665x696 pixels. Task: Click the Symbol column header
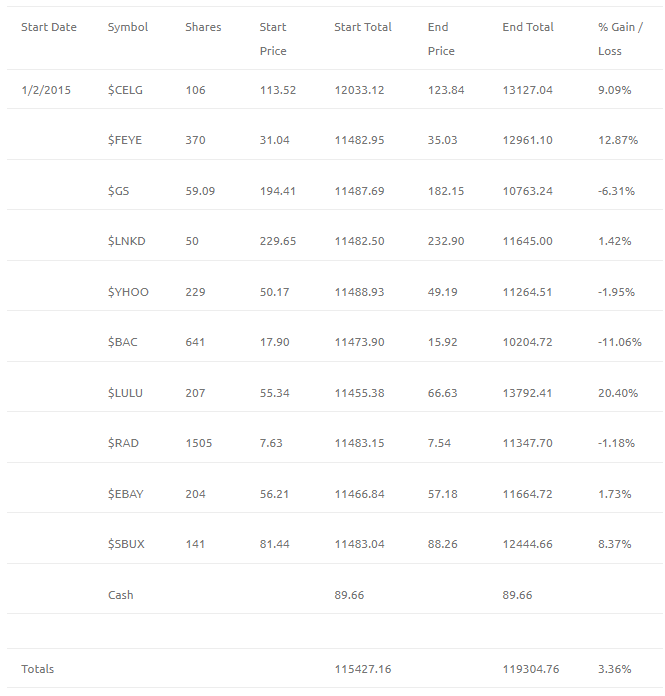pos(128,27)
